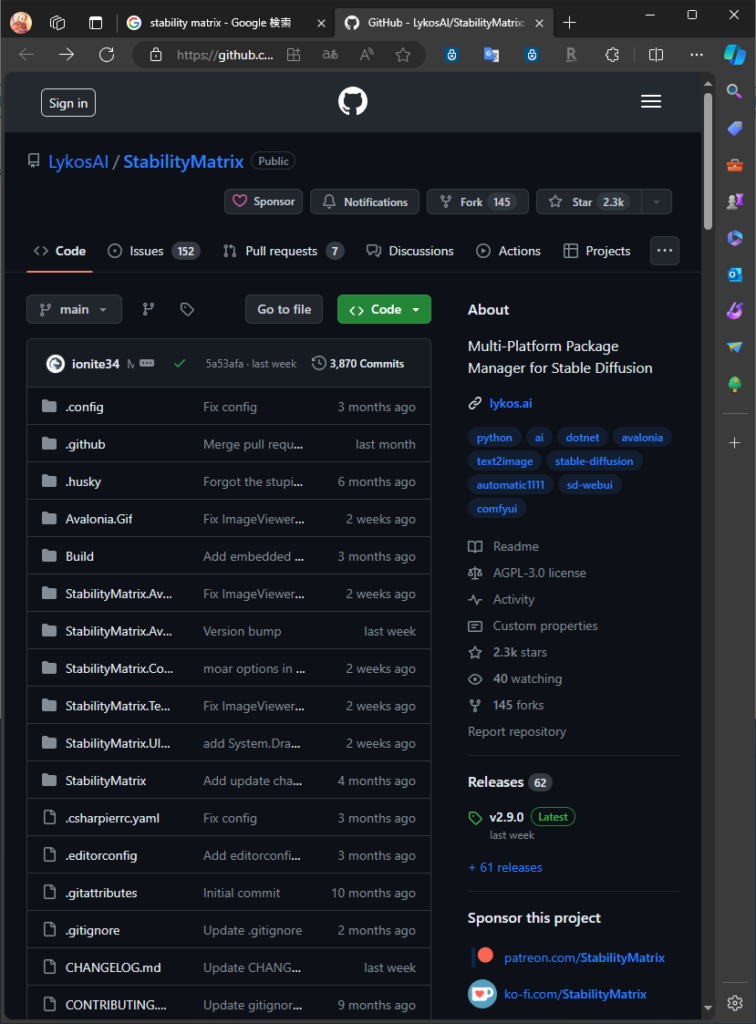Expand the Star lists dropdown arrow

[657, 202]
